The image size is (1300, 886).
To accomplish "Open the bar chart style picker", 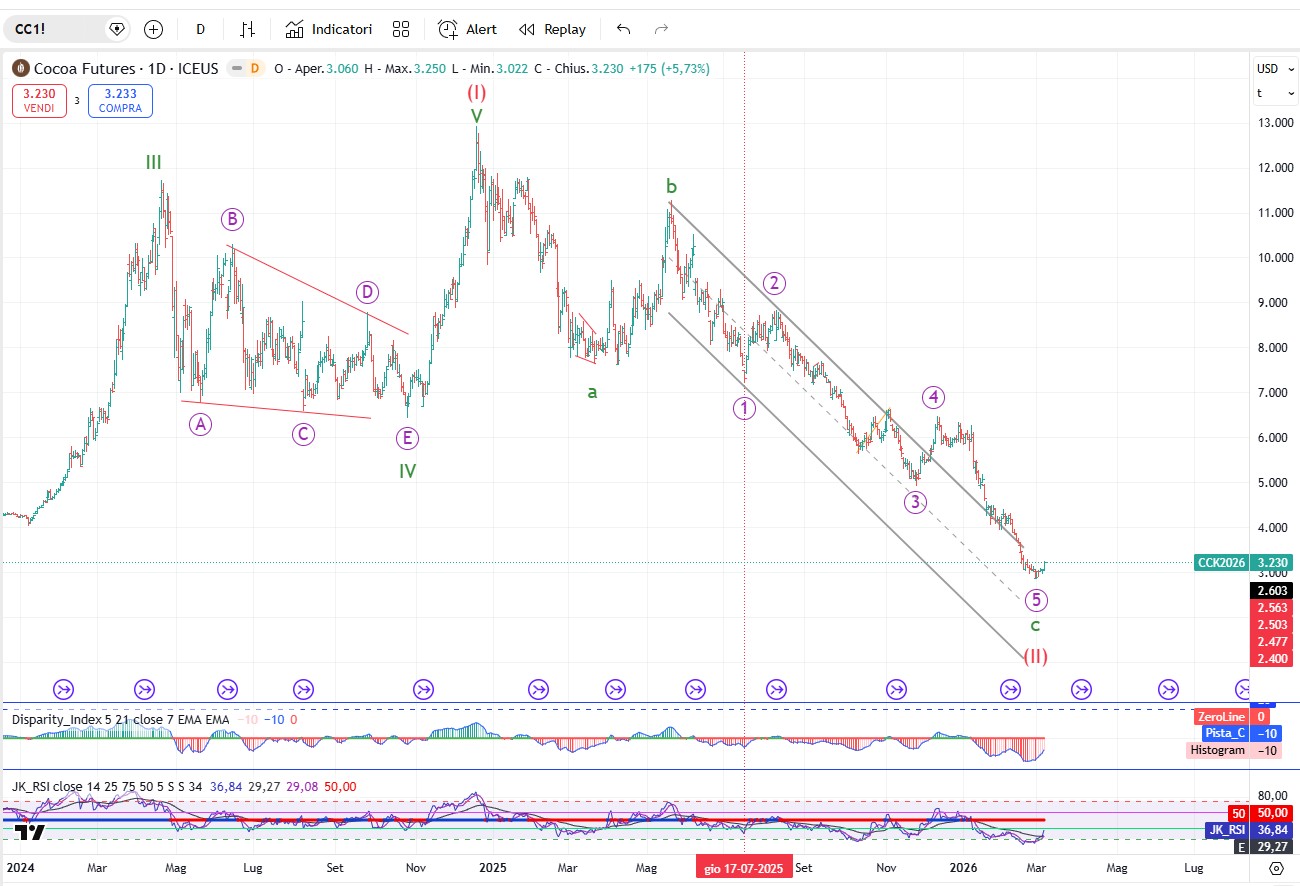I will 247,29.
